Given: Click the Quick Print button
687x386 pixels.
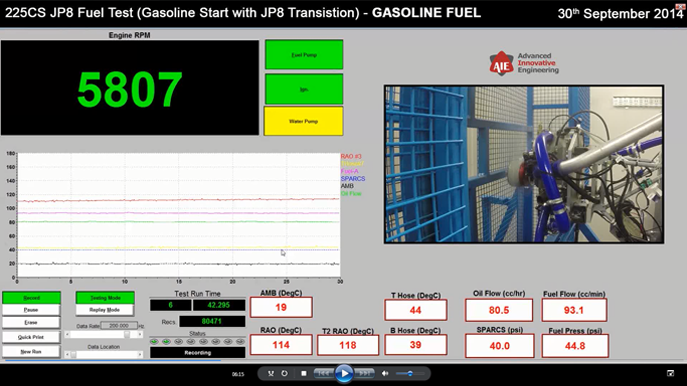Looking at the screenshot, I should click(31, 337).
